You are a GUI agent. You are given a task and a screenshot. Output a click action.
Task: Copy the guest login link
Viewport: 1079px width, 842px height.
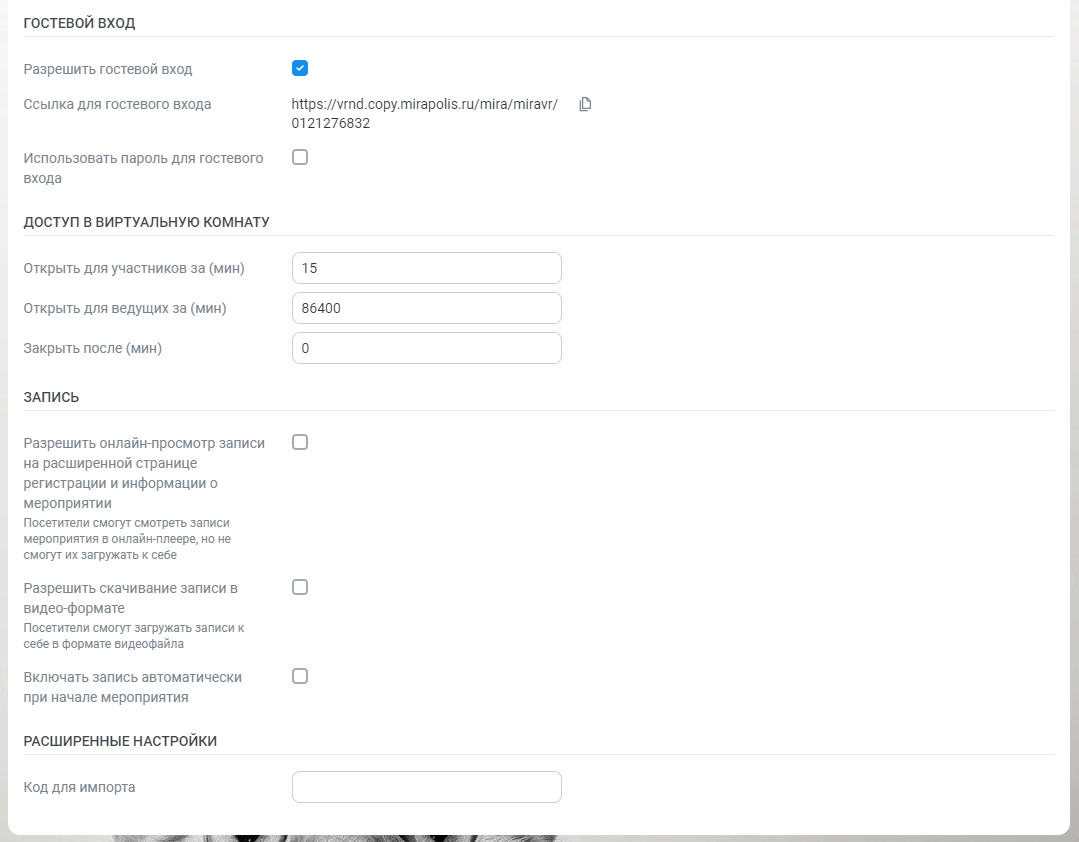pyautogui.click(x=585, y=104)
